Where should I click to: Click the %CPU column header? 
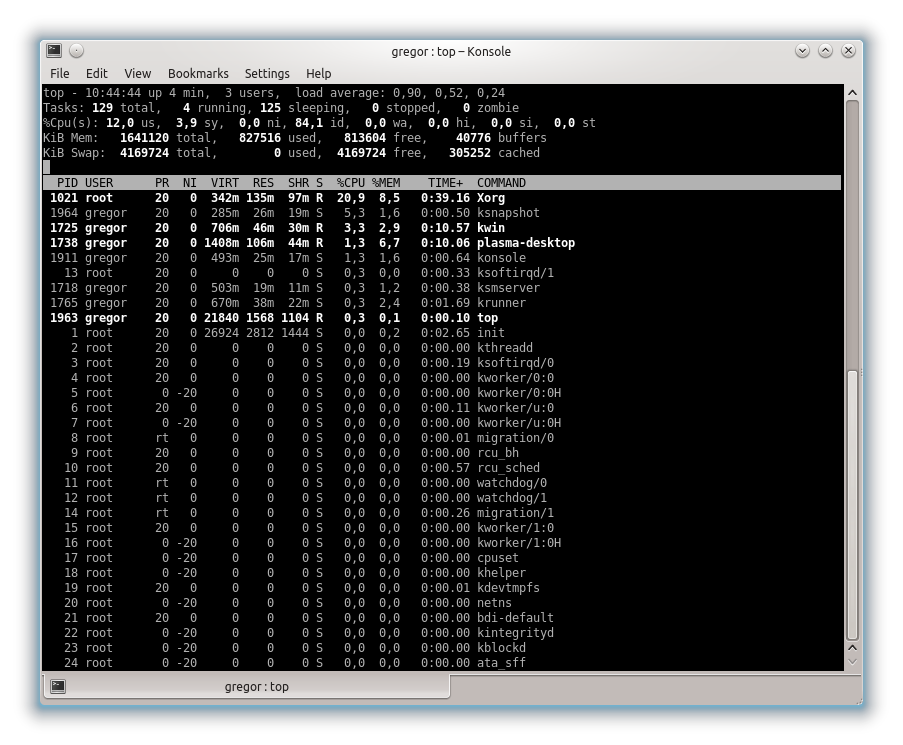point(350,183)
